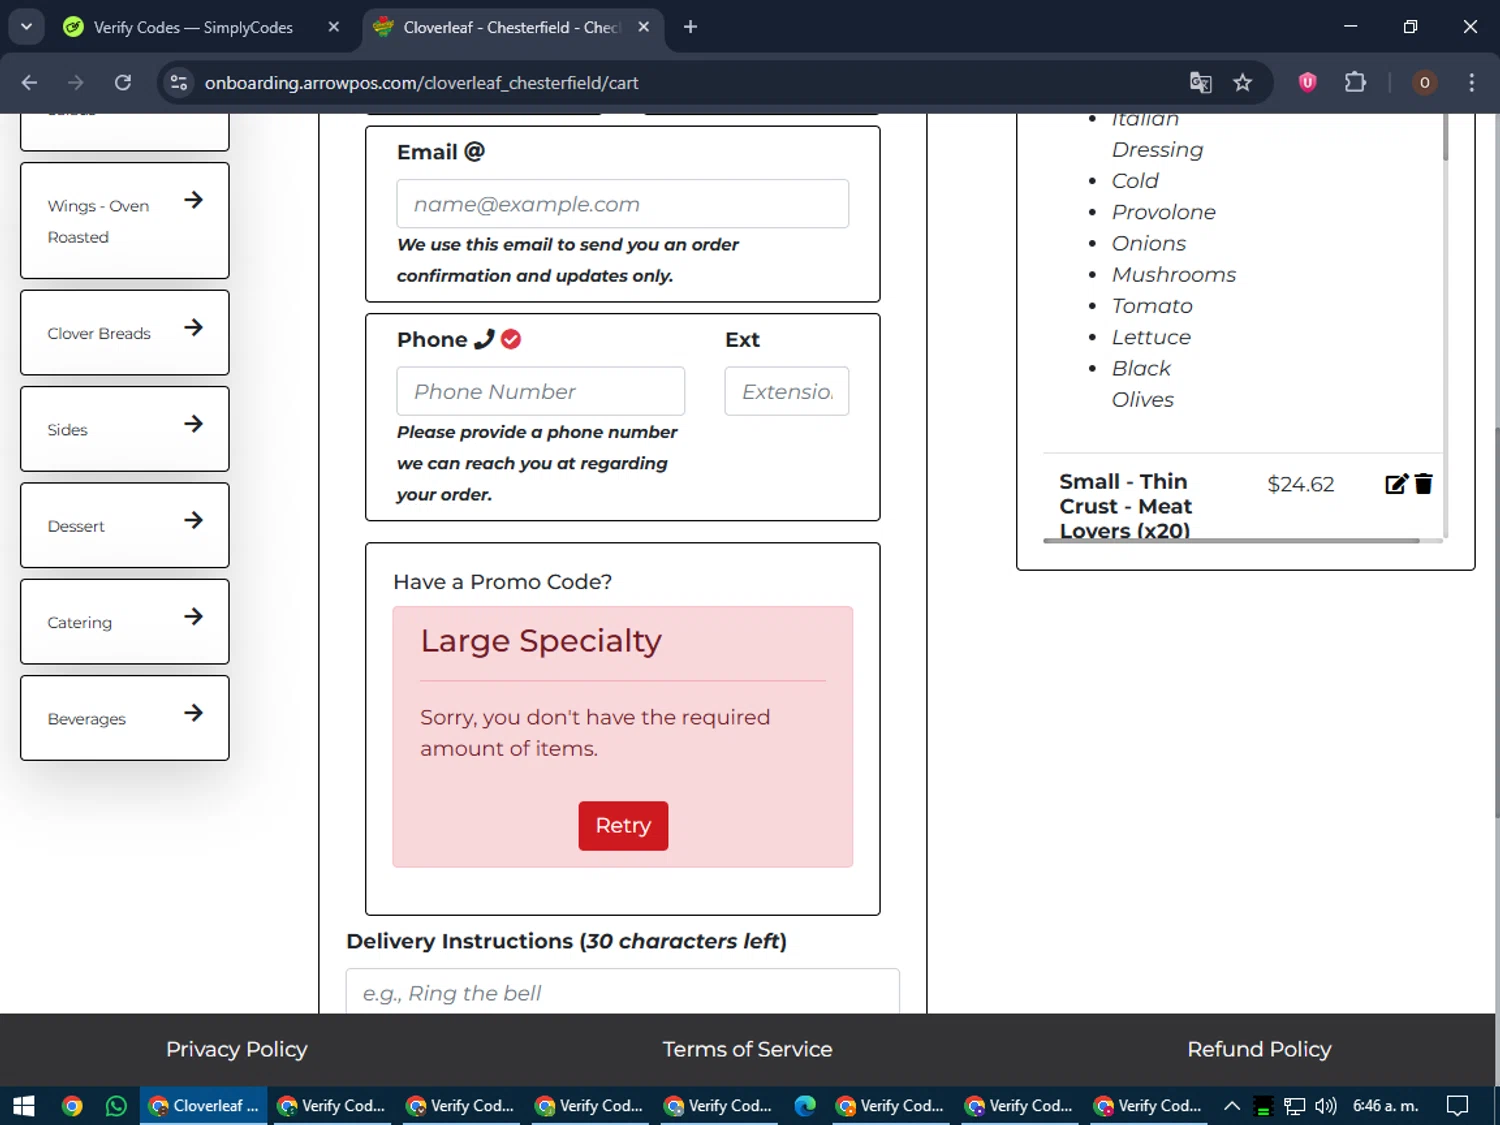Open the network icon in system tray
The width and height of the screenshot is (1500, 1125).
coord(1295,1106)
